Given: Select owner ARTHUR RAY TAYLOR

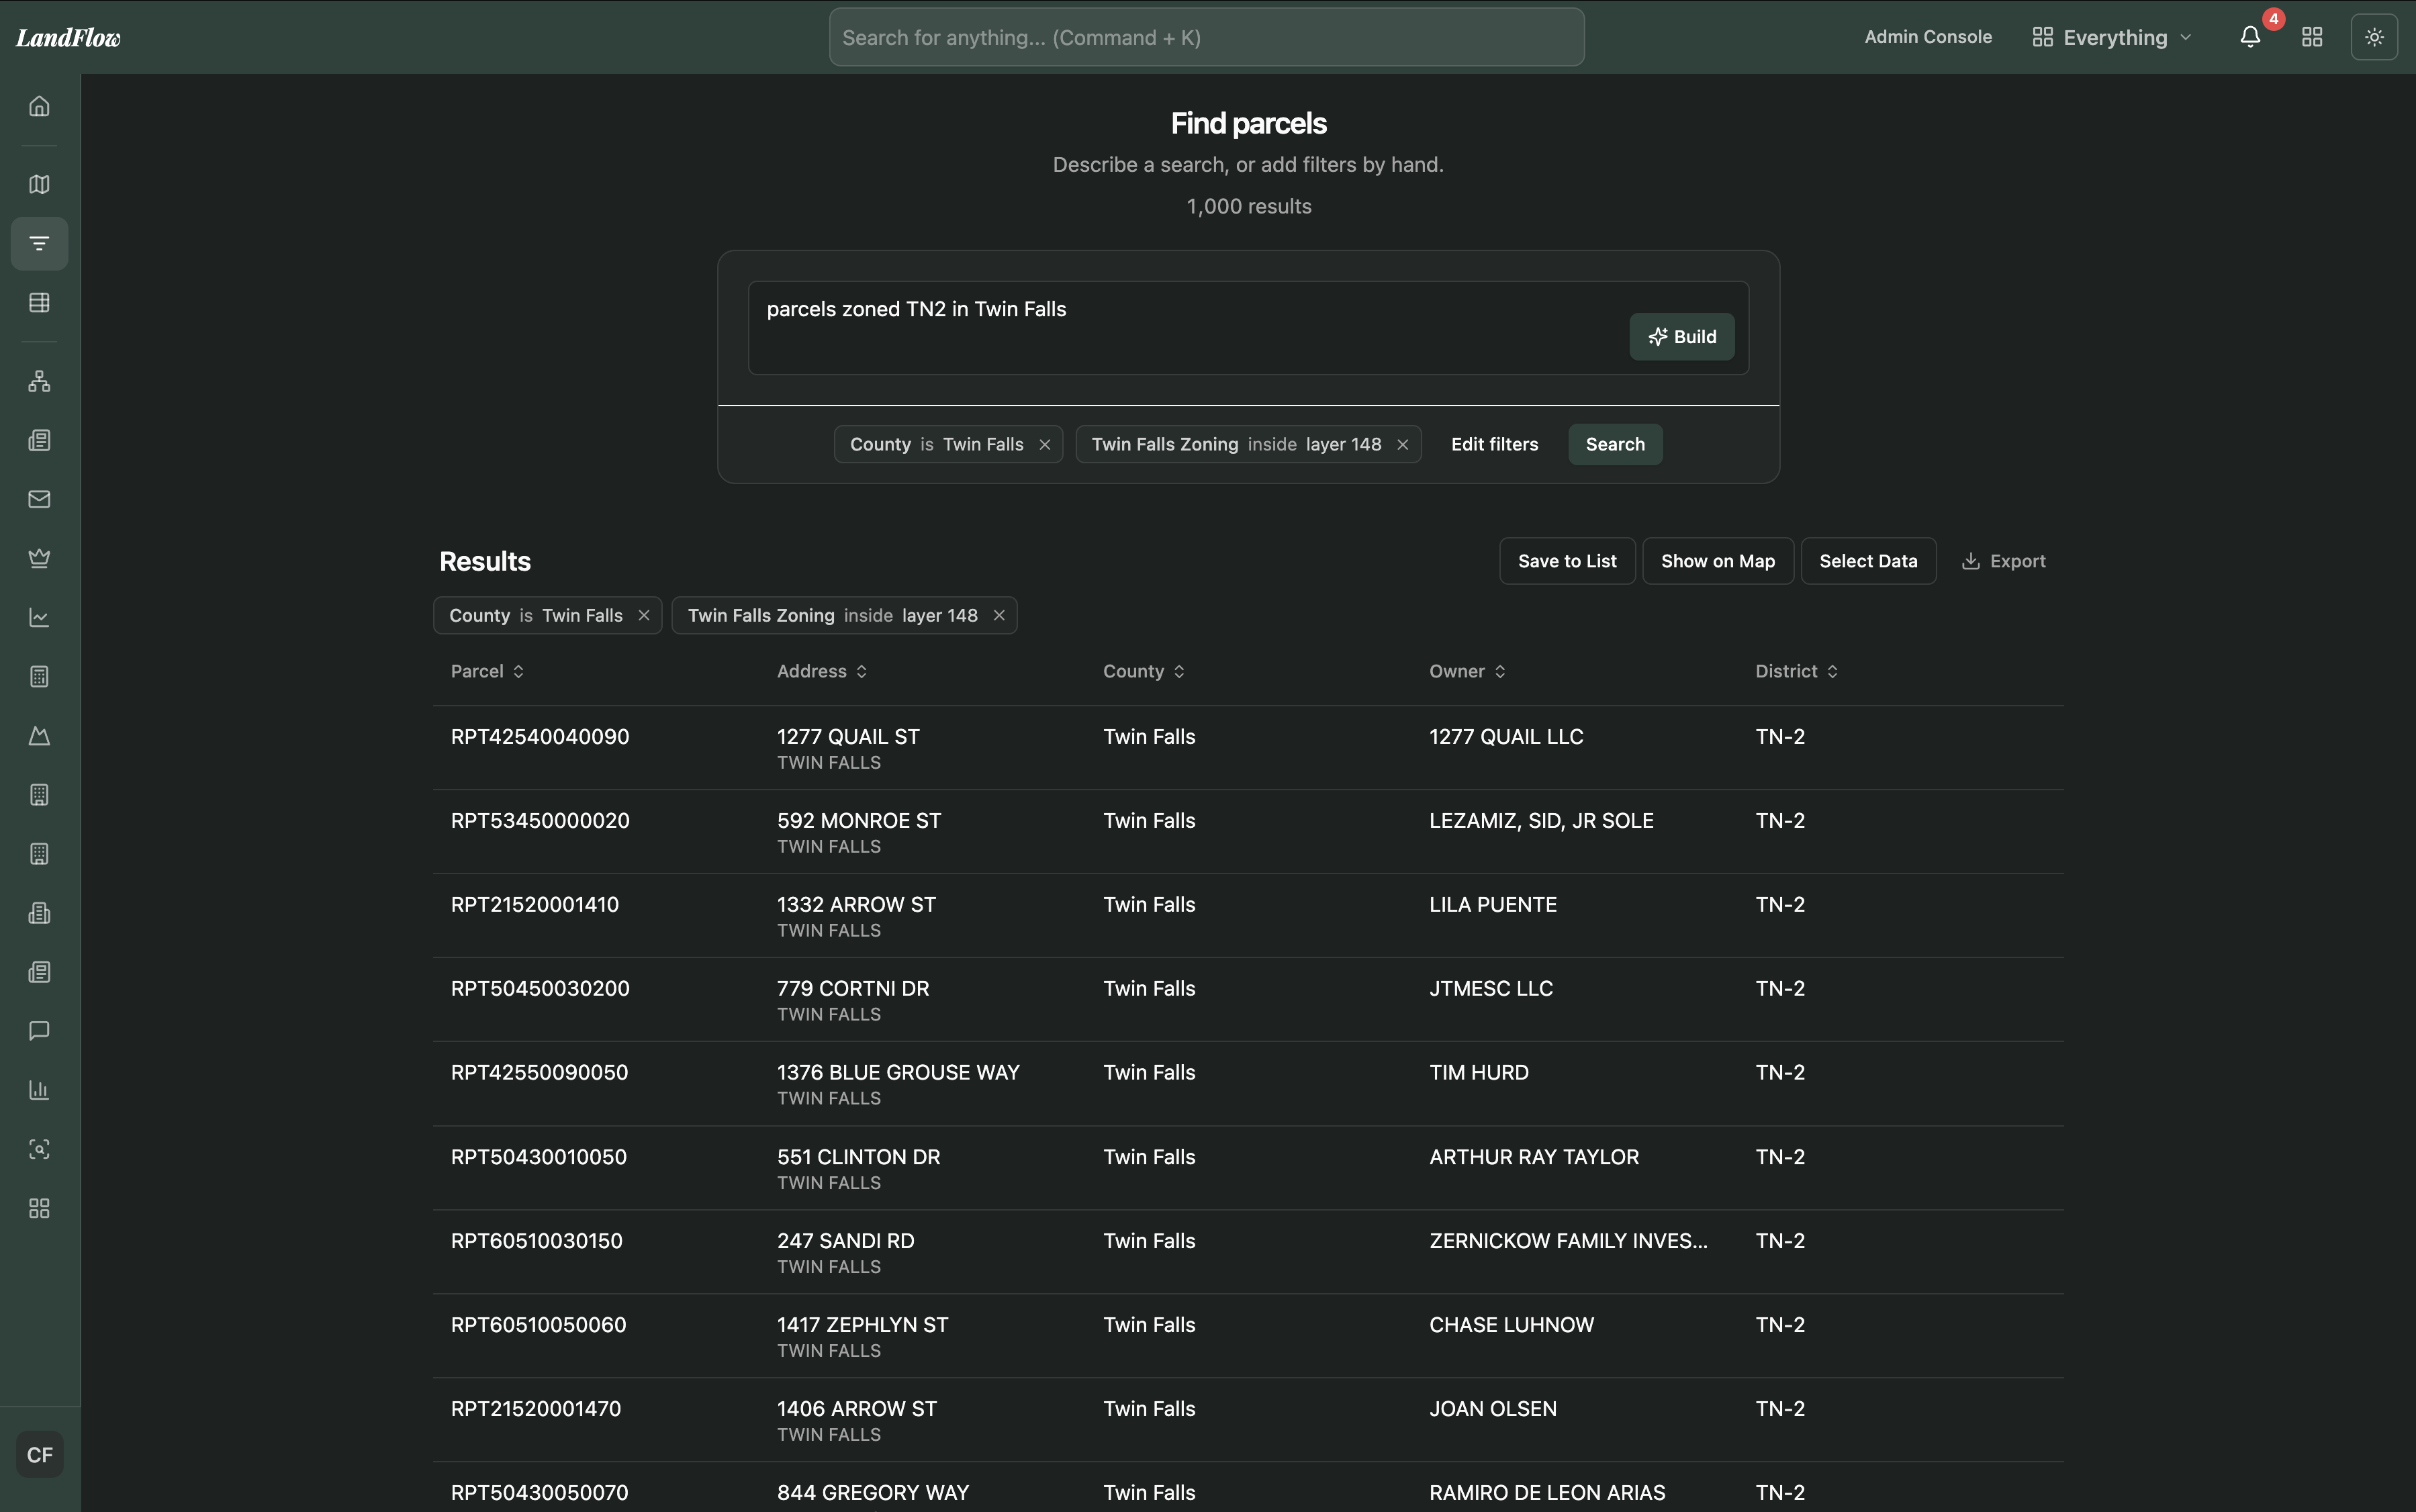Looking at the screenshot, I should point(1533,1157).
